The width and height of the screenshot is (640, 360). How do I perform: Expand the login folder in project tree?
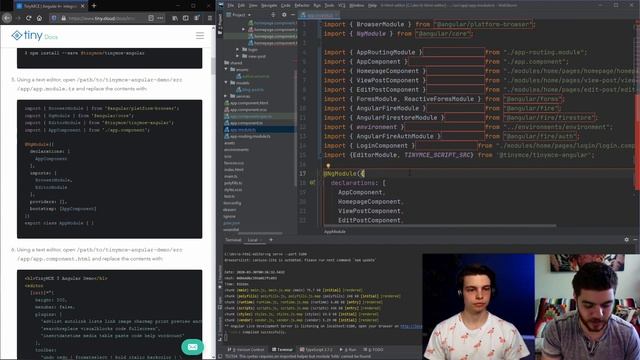(x=238, y=49)
